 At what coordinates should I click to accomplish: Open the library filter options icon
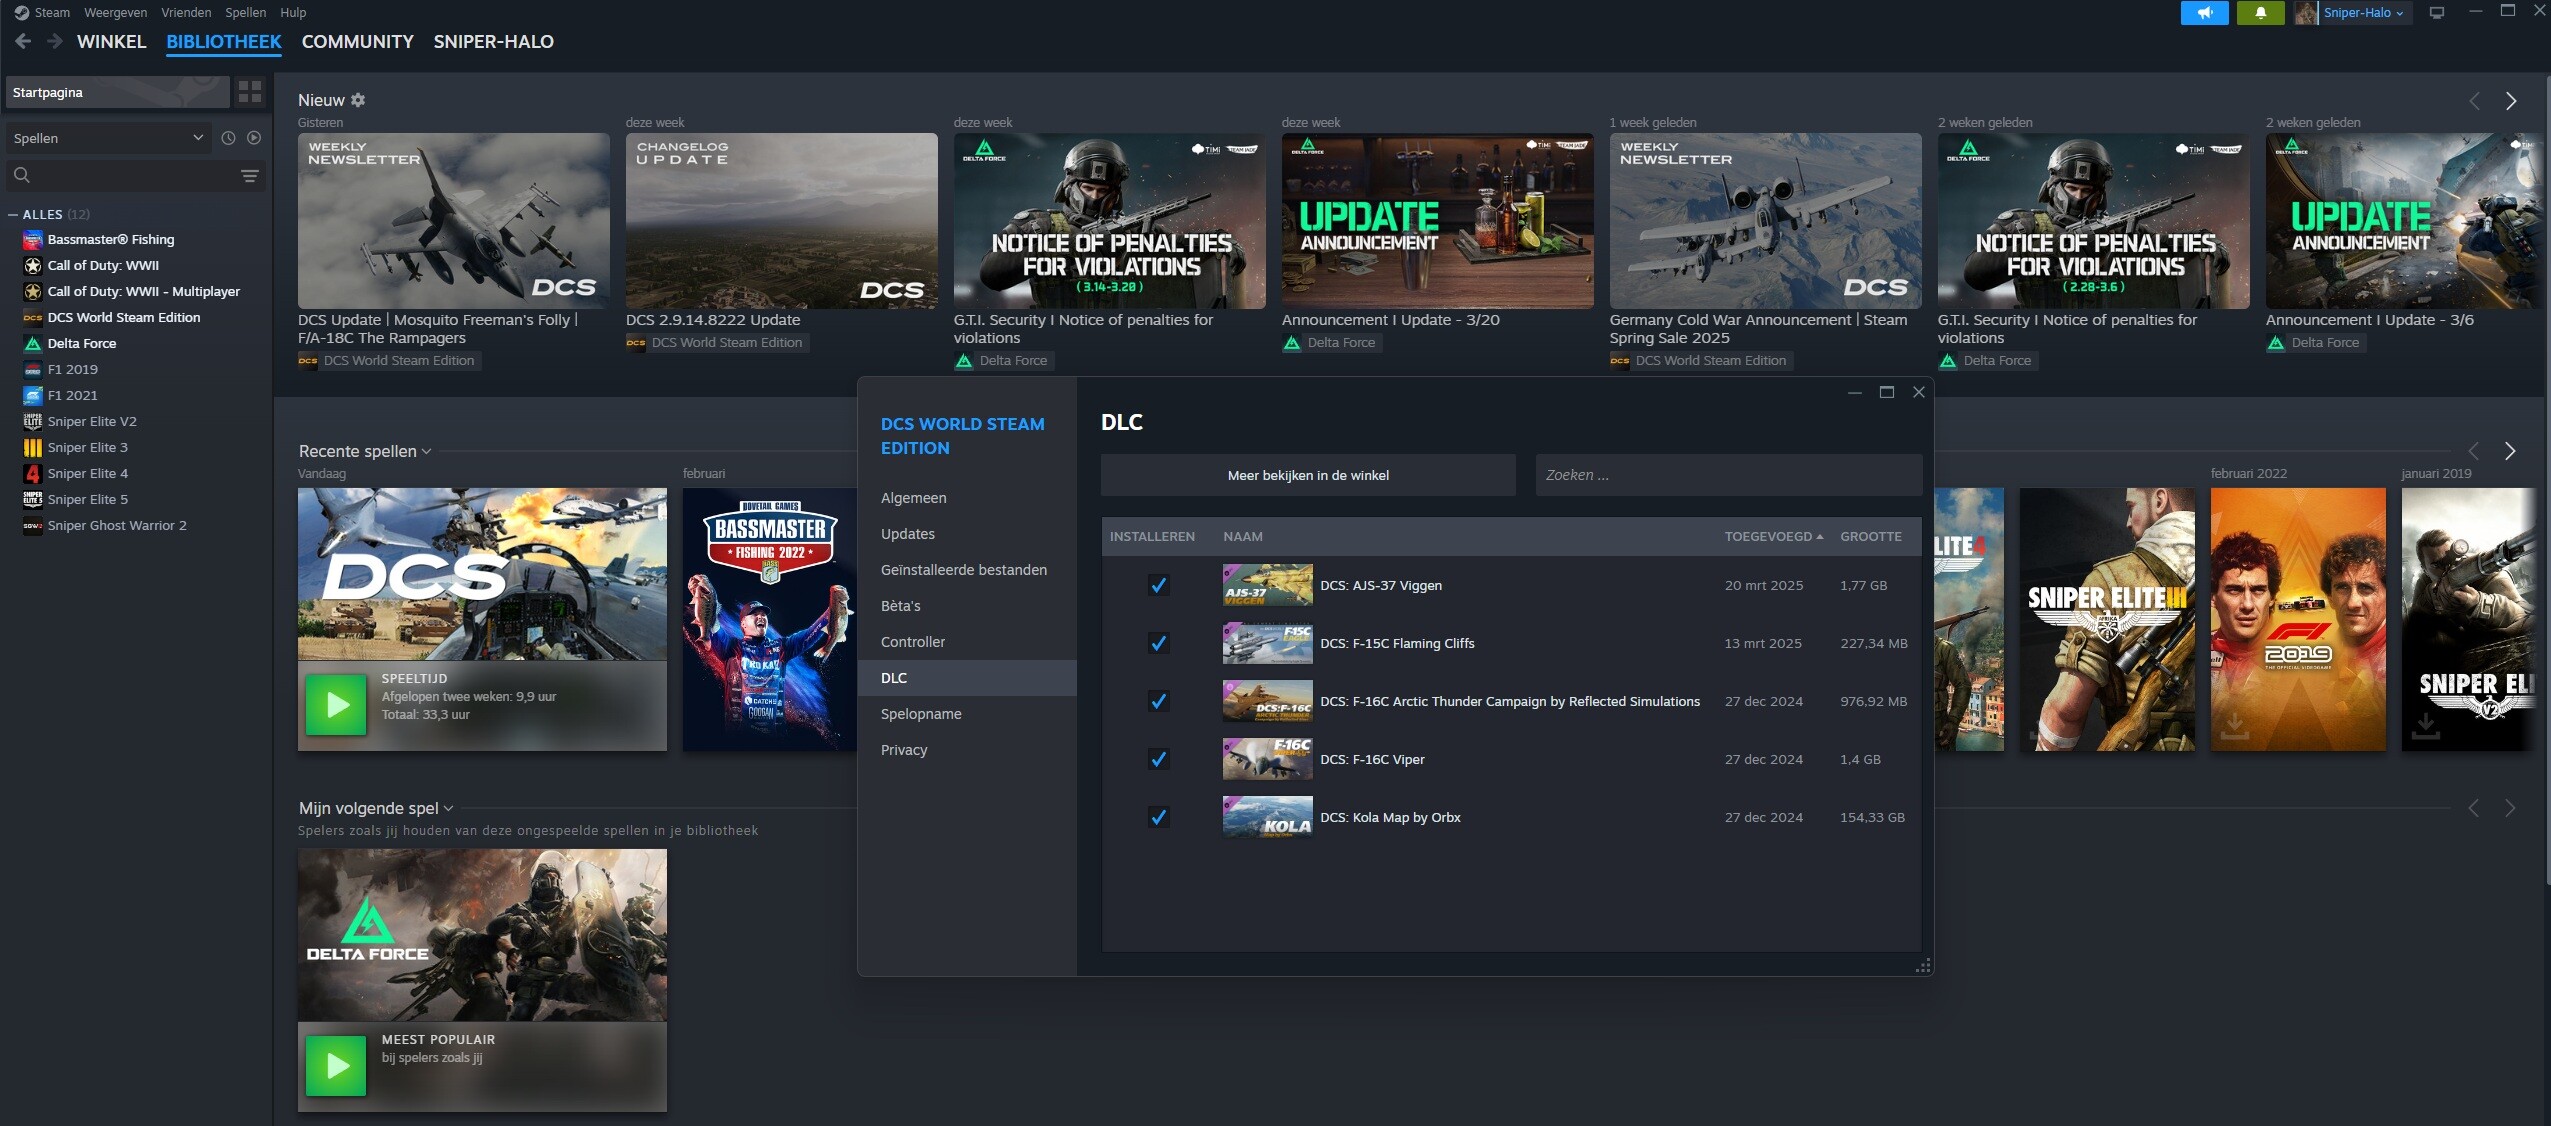(250, 176)
